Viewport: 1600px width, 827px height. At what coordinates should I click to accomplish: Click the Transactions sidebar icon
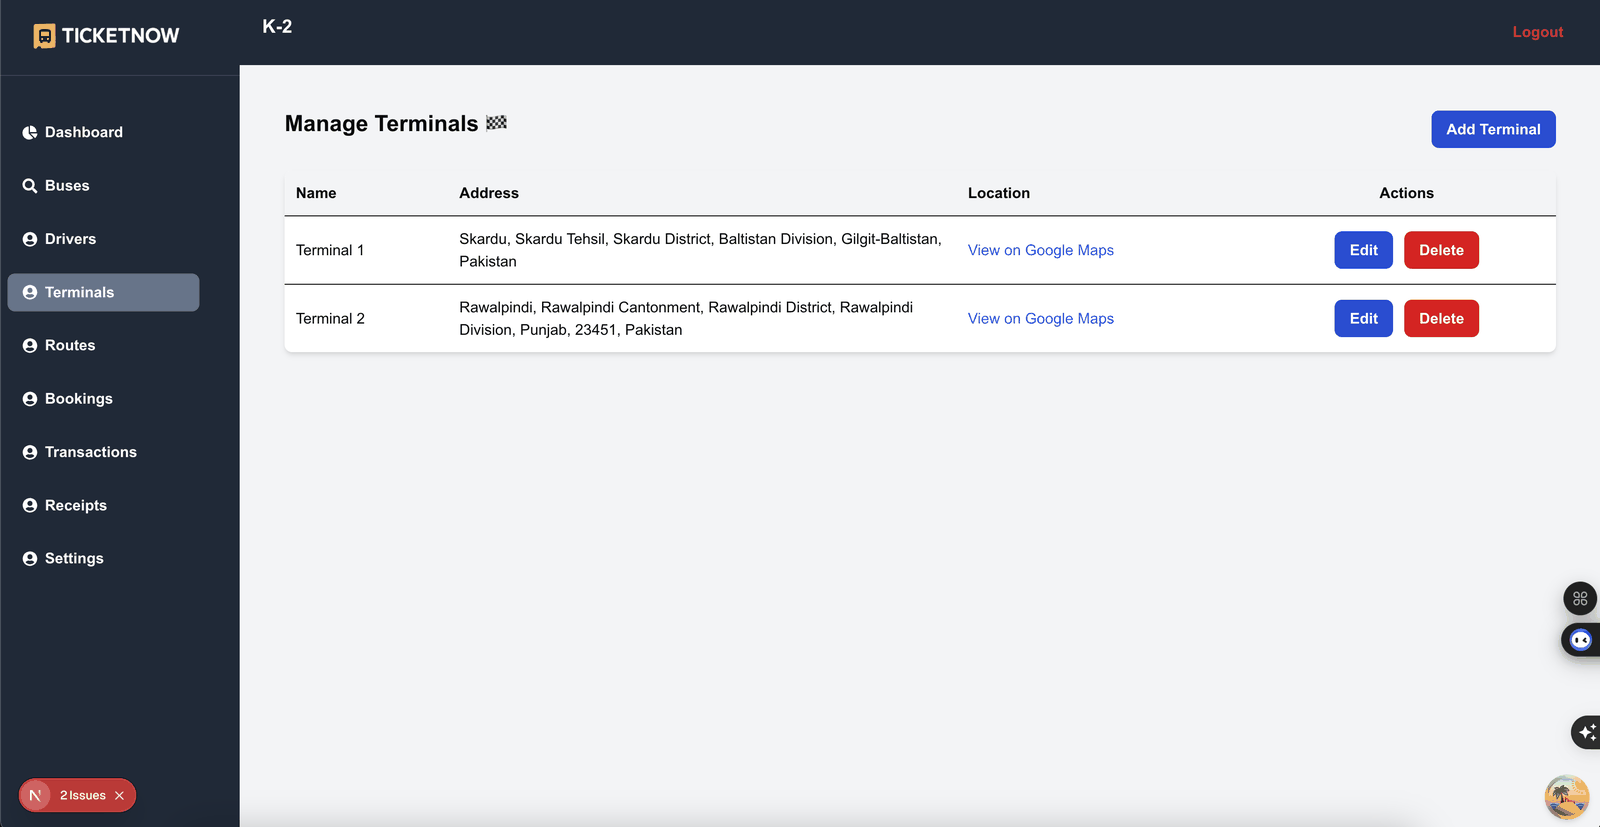[30, 452]
